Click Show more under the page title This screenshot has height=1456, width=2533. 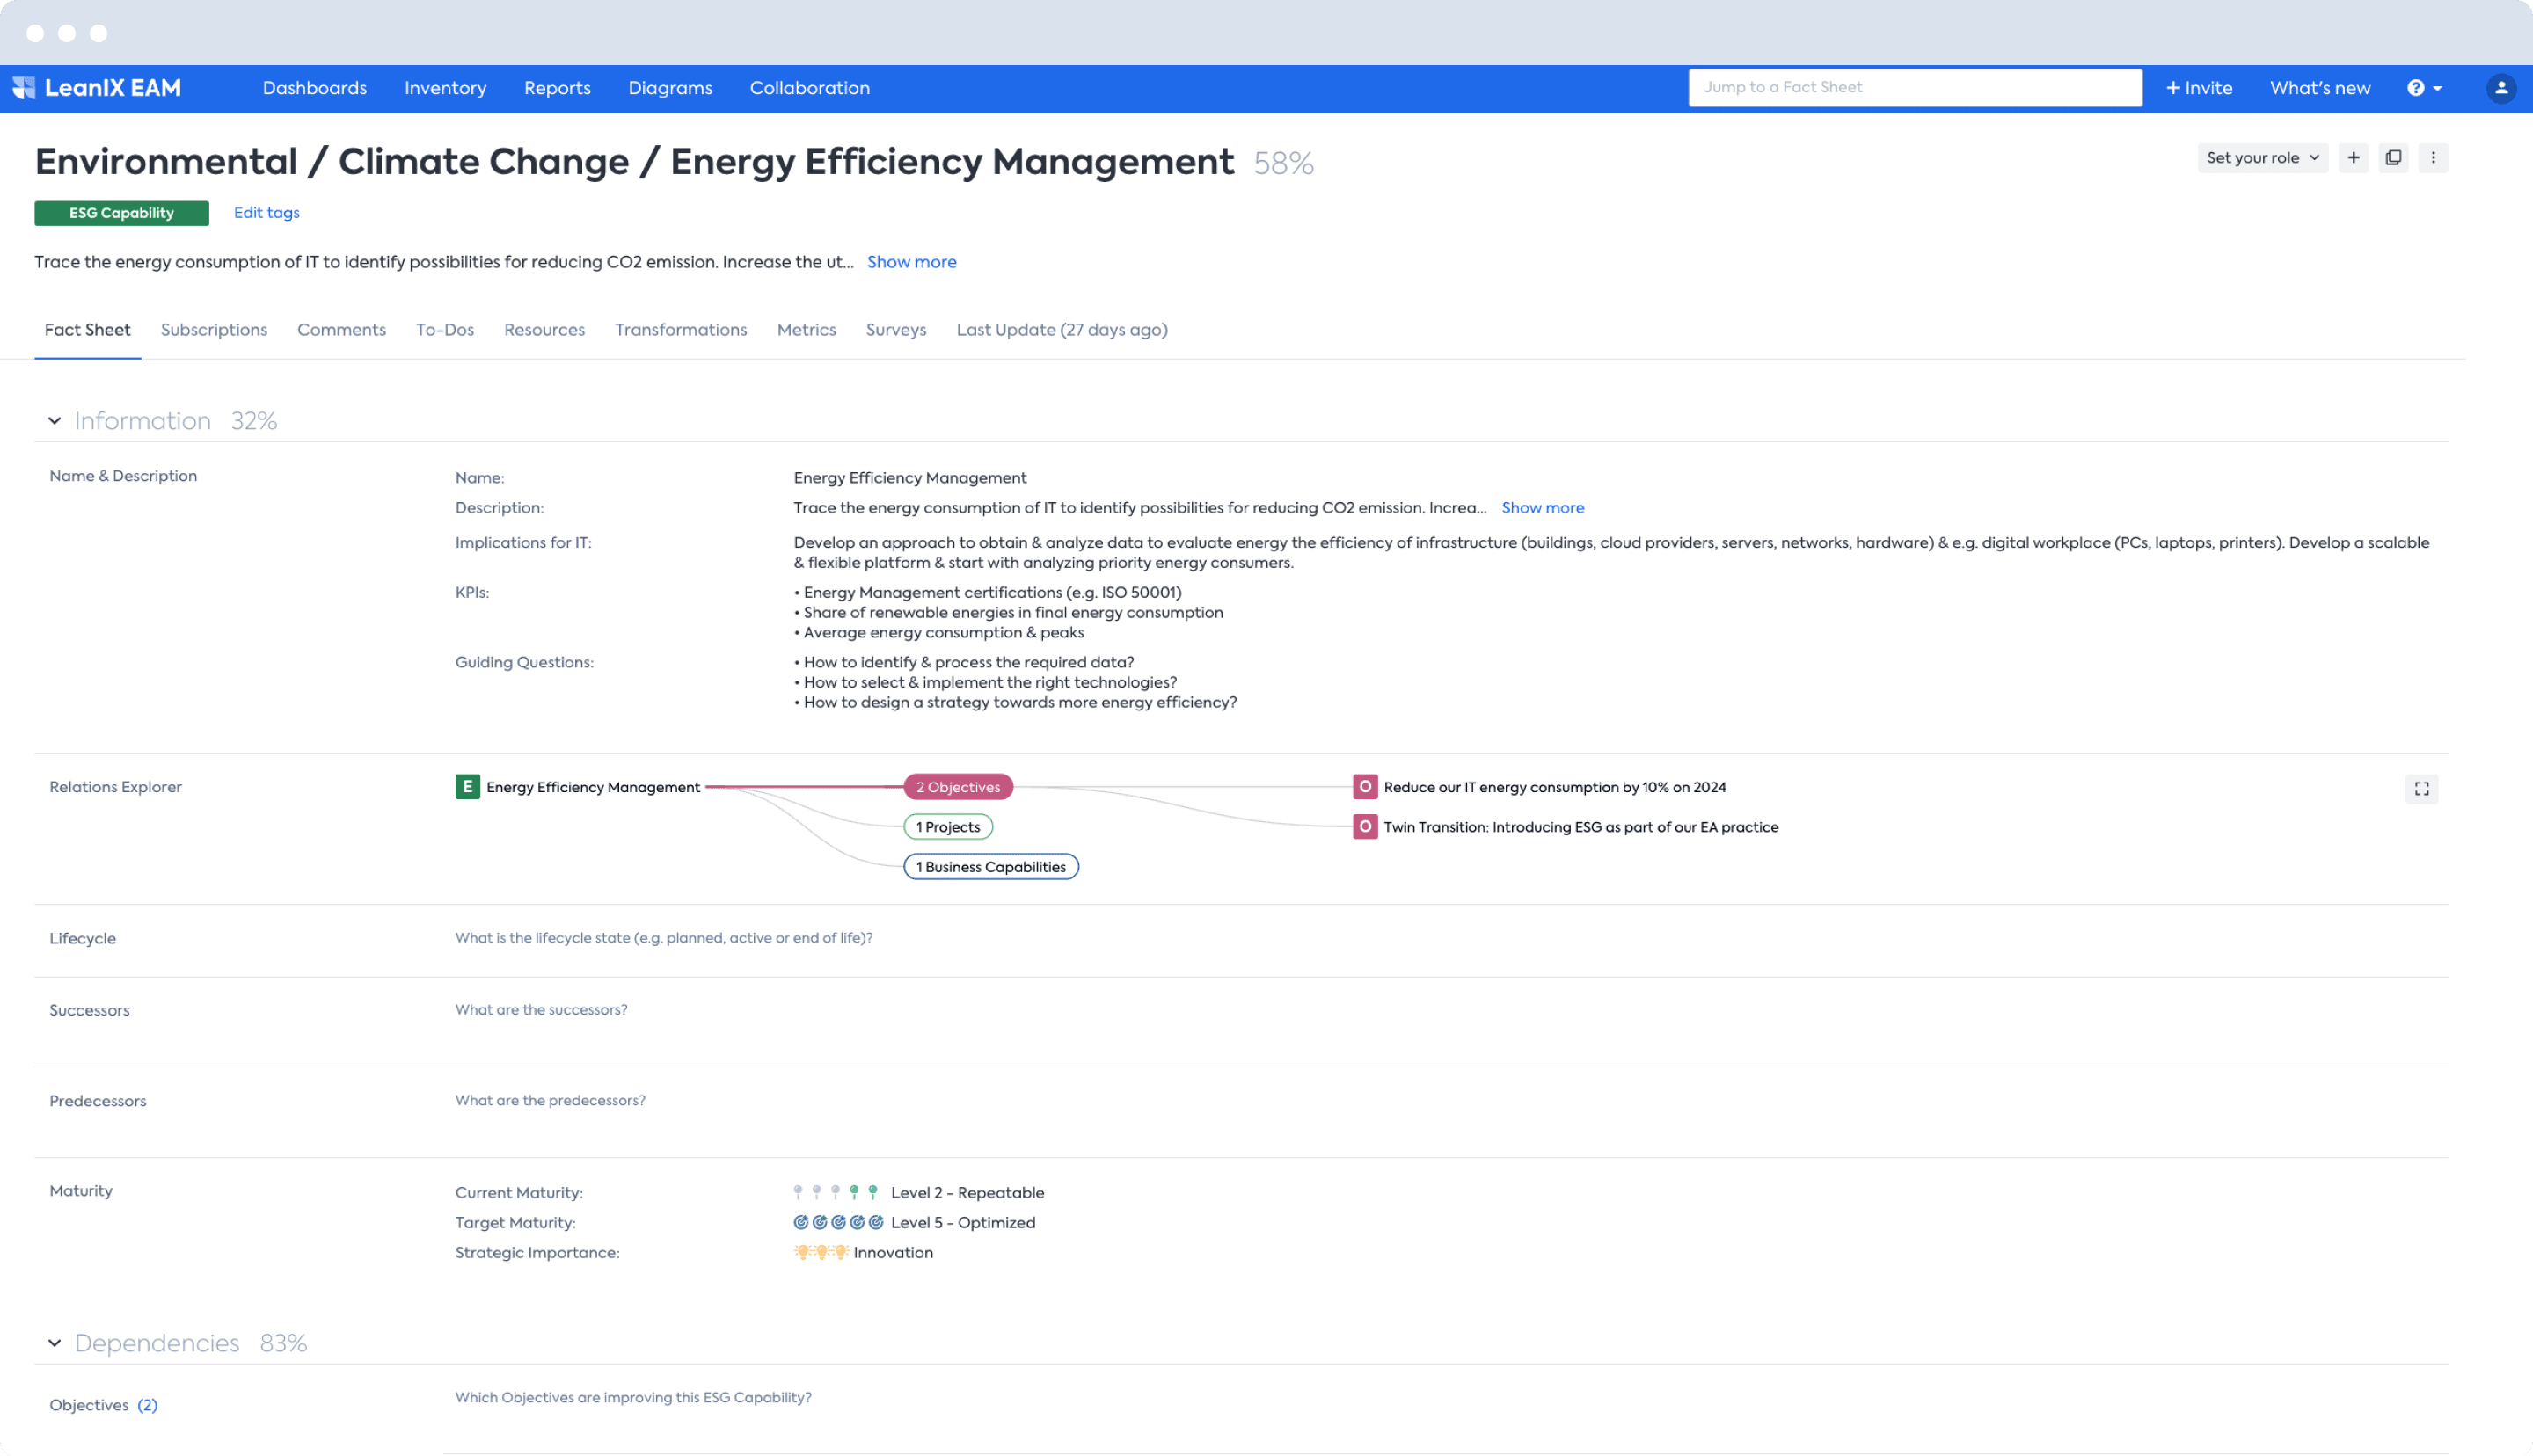click(912, 262)
